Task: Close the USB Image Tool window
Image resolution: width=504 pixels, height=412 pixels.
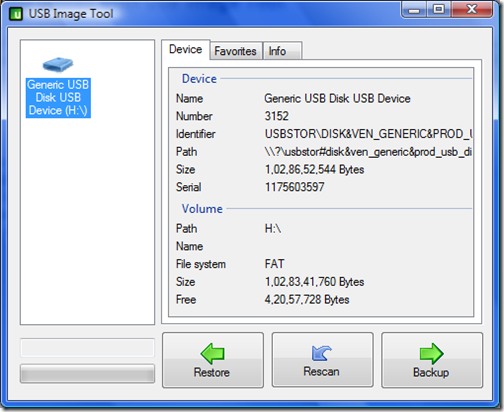Action: (x=472, y=10)
